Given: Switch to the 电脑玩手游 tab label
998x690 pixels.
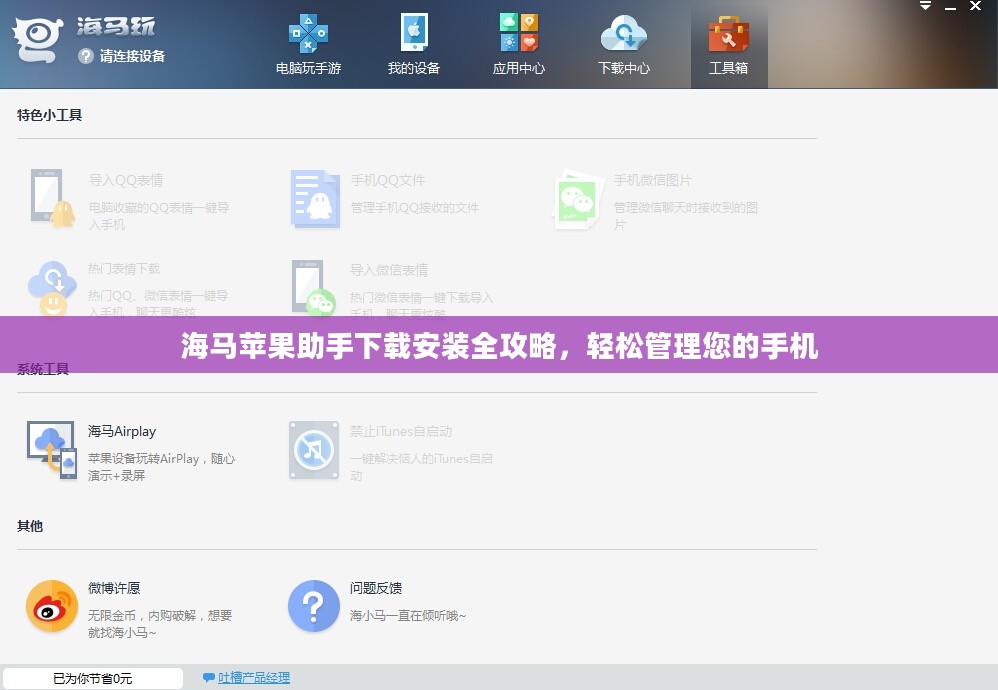Looking at the screenshot, I should [x=309, y=68].
